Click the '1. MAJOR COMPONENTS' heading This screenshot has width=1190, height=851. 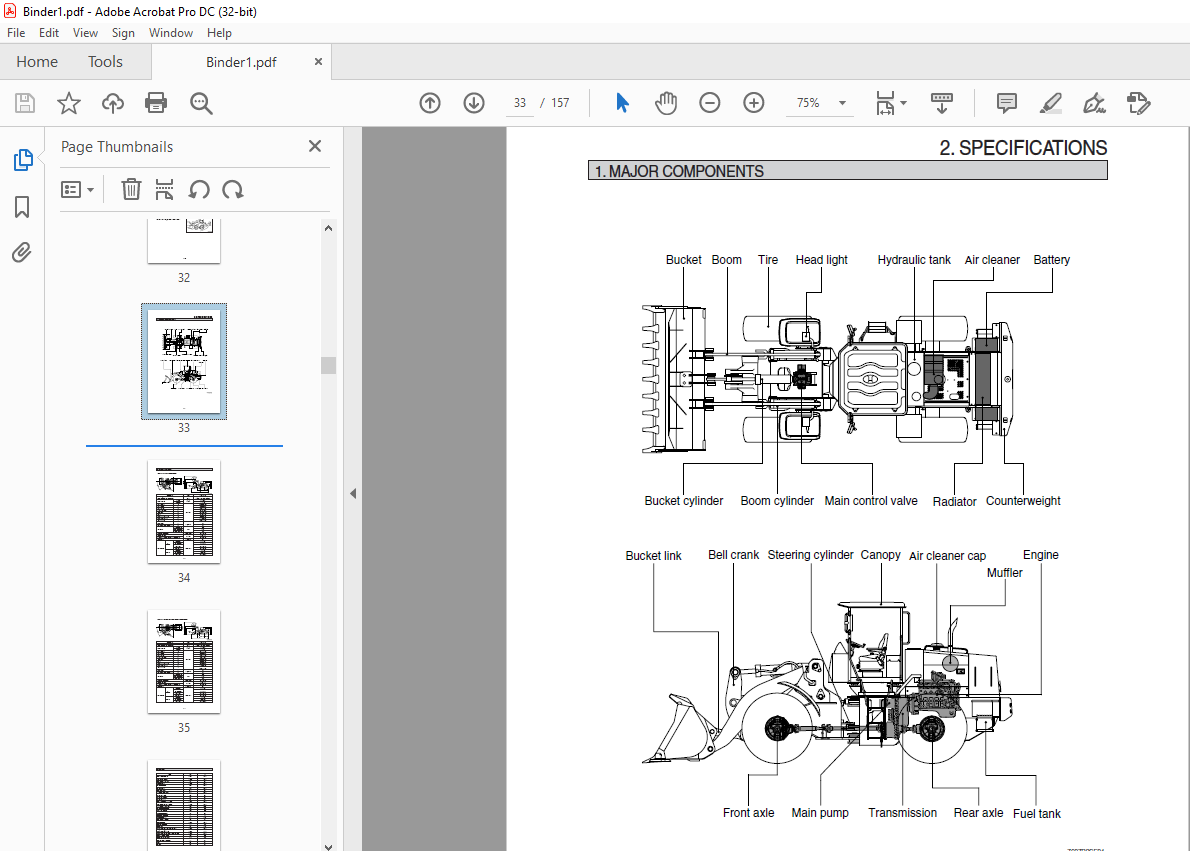[679, 172]
